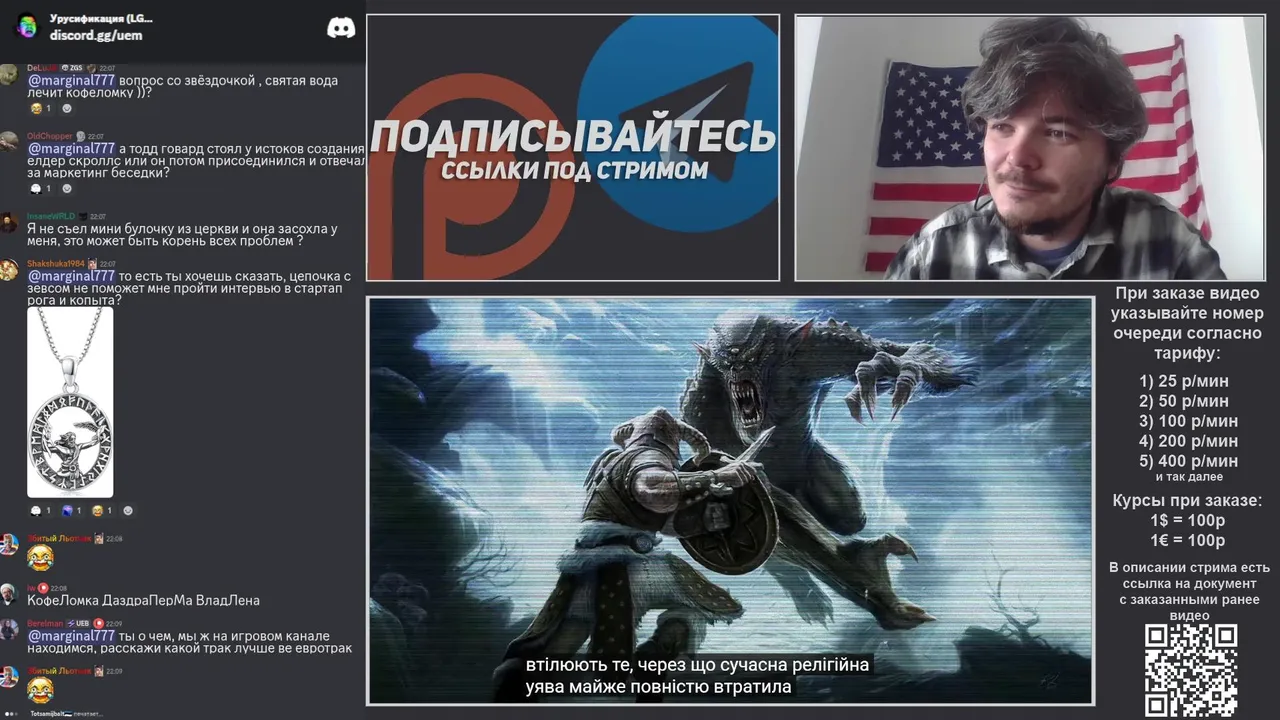This screenshot has width=1280, height=720.
Task: Click the Урусификация server name
Action: click(101, 18)
